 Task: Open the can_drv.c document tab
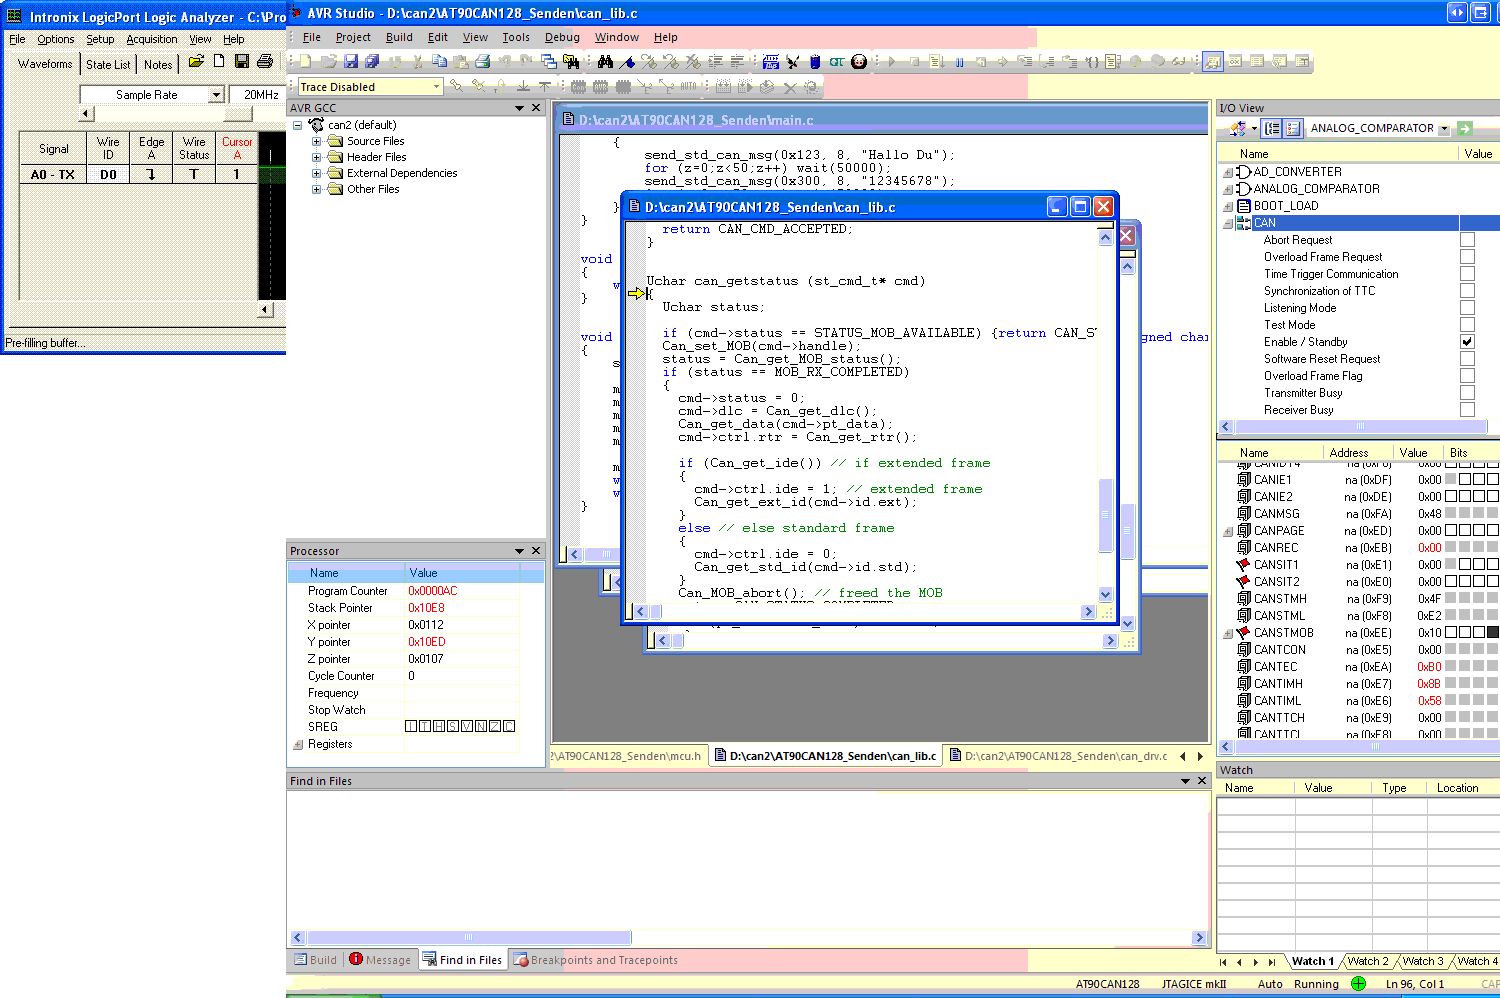point(1058,756)
